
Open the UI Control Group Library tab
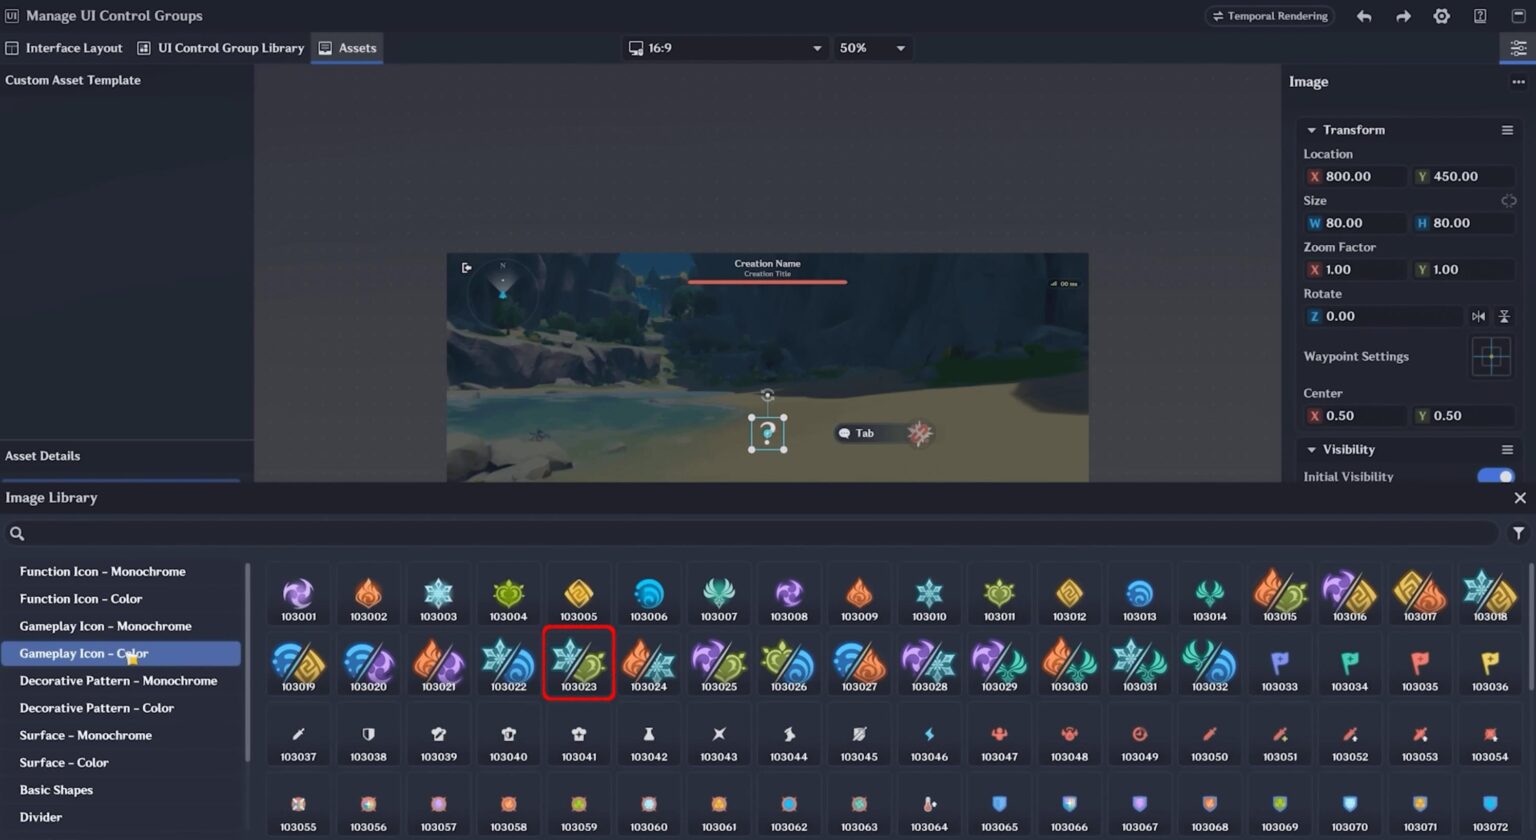[x=221, y=47]
